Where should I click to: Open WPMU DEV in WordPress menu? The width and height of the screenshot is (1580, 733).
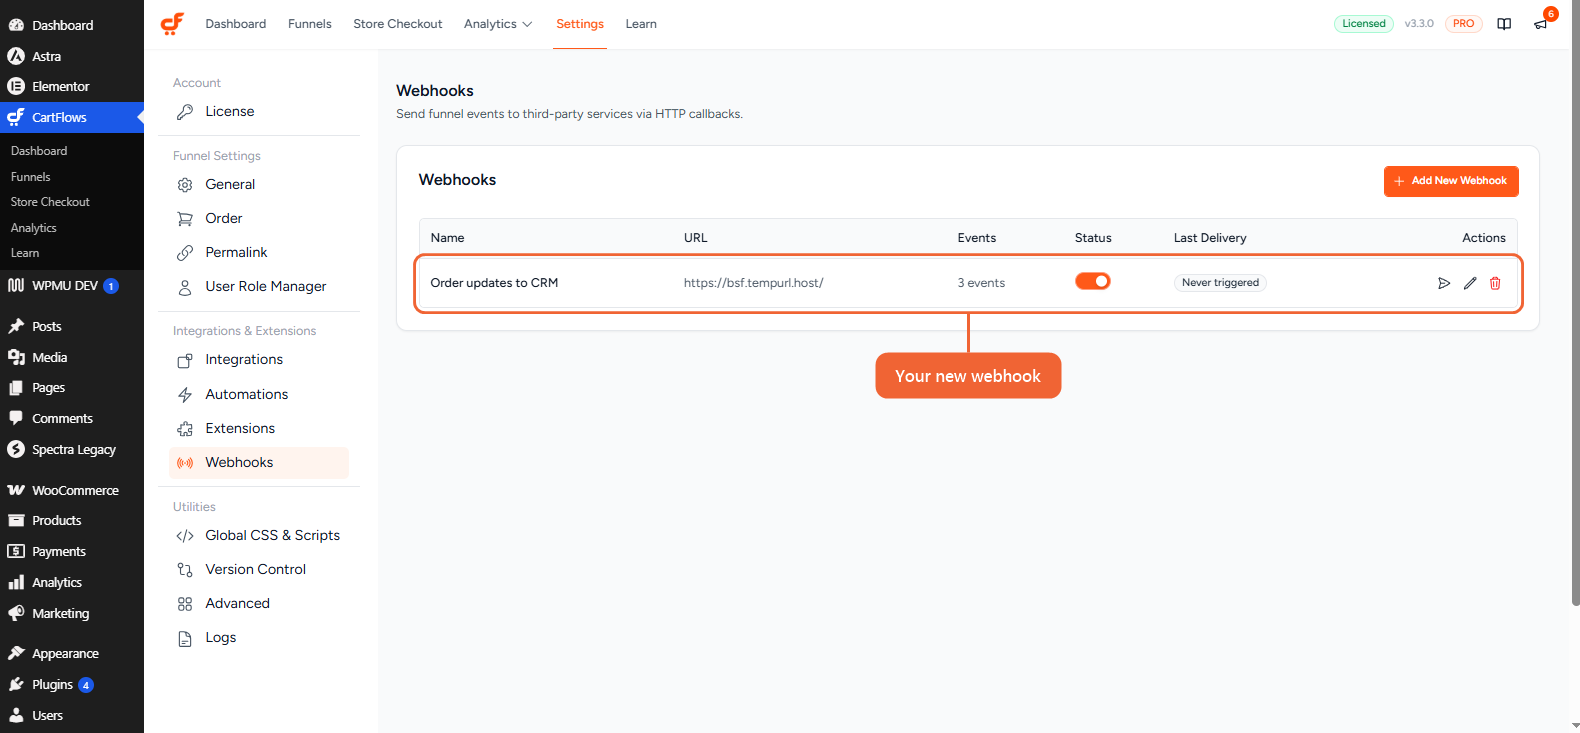point(72,285)
